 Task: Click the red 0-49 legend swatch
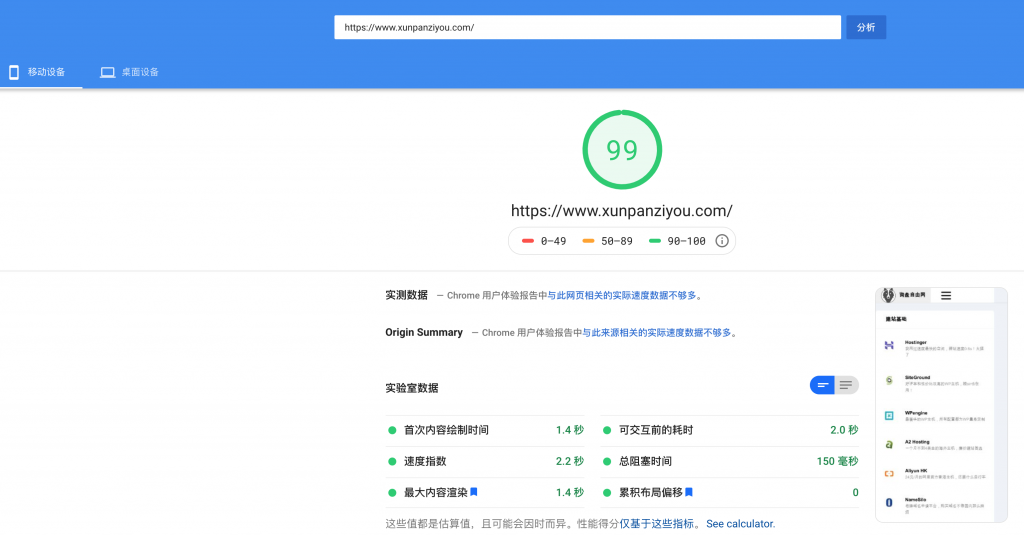528,241
